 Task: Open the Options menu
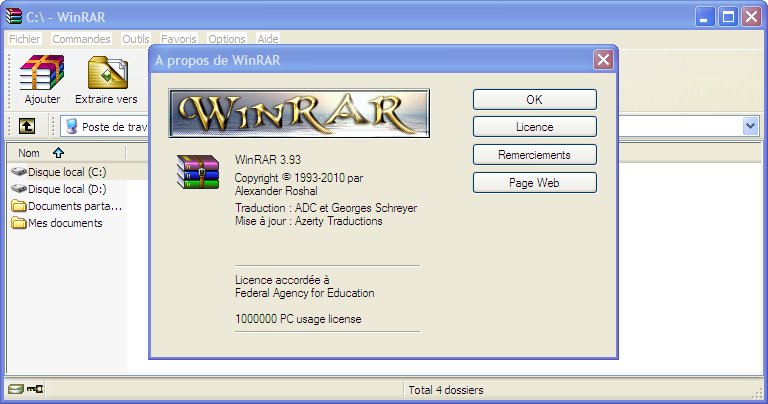227,39
